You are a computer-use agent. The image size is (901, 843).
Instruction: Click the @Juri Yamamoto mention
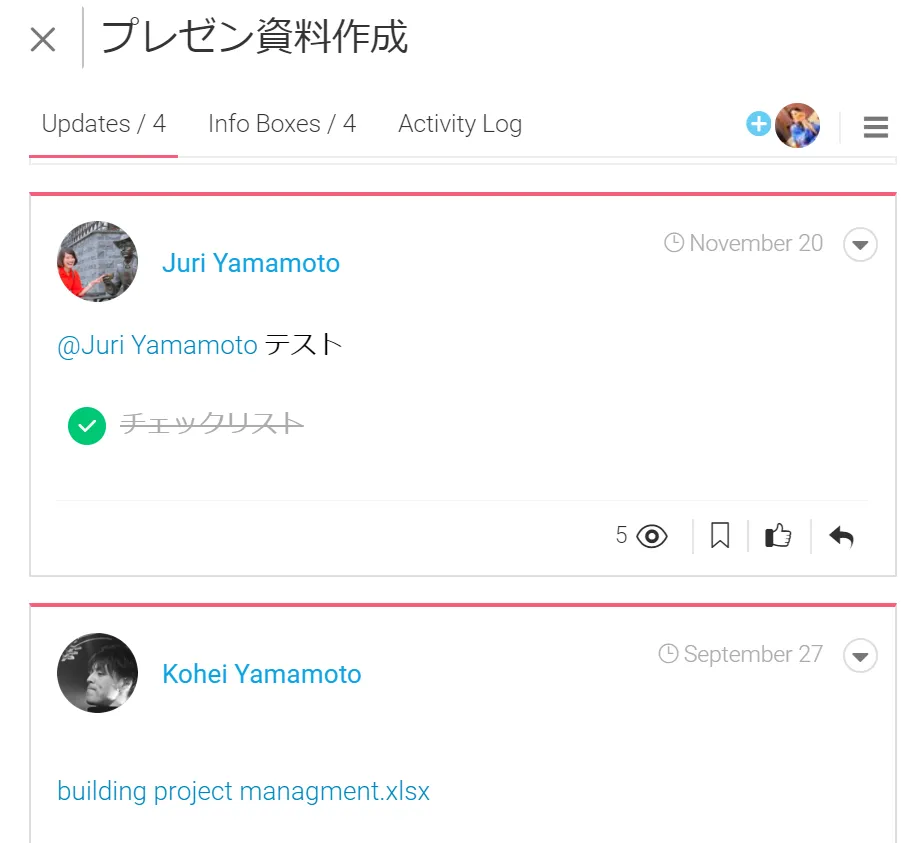[x=158, y=345]
